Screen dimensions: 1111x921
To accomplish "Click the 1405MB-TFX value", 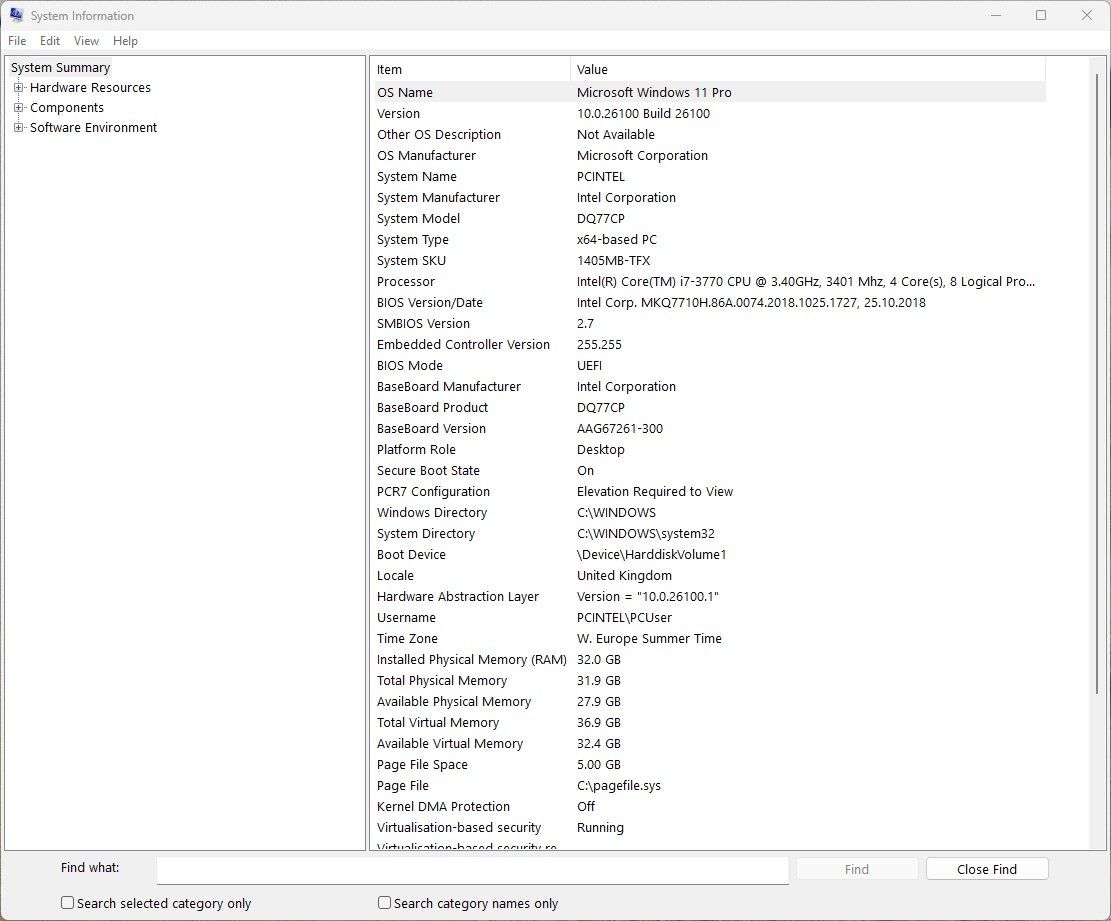I will 613,261.
